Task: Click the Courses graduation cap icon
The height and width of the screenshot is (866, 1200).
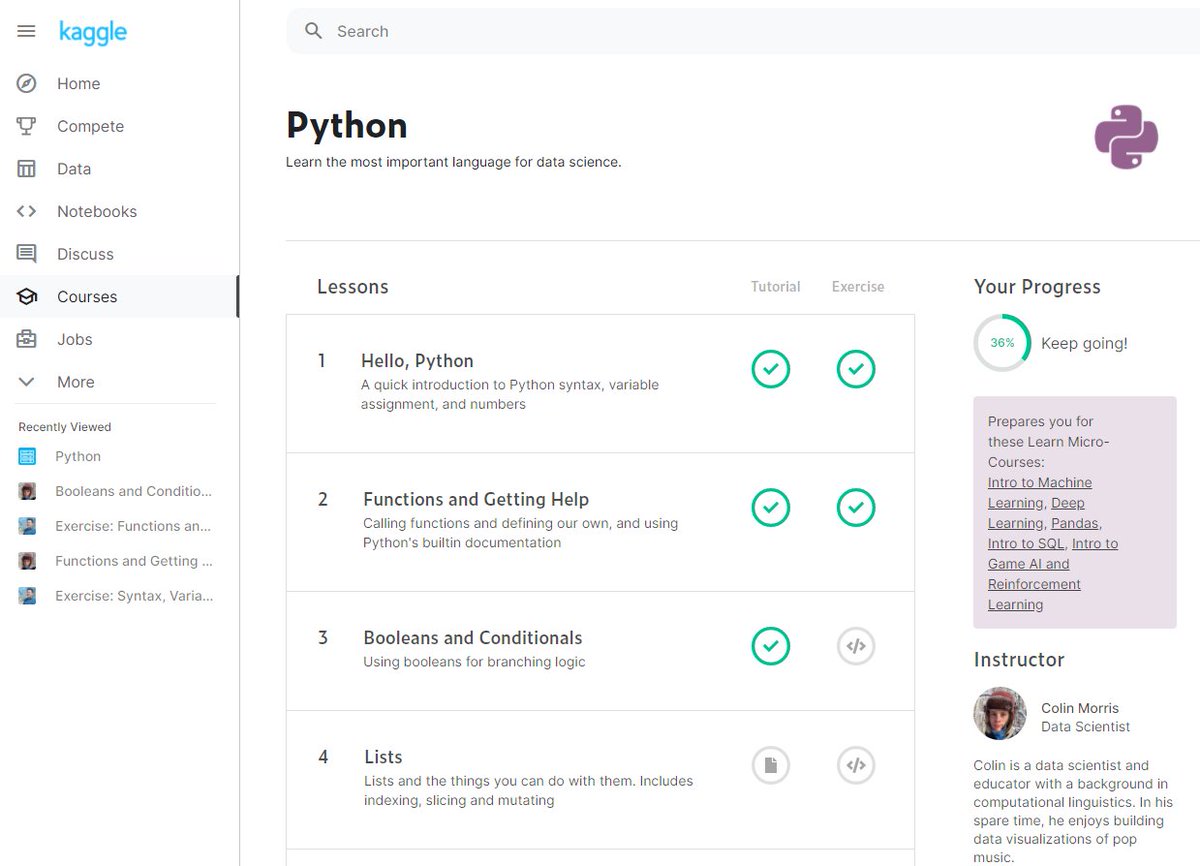Action: [27, 297]
